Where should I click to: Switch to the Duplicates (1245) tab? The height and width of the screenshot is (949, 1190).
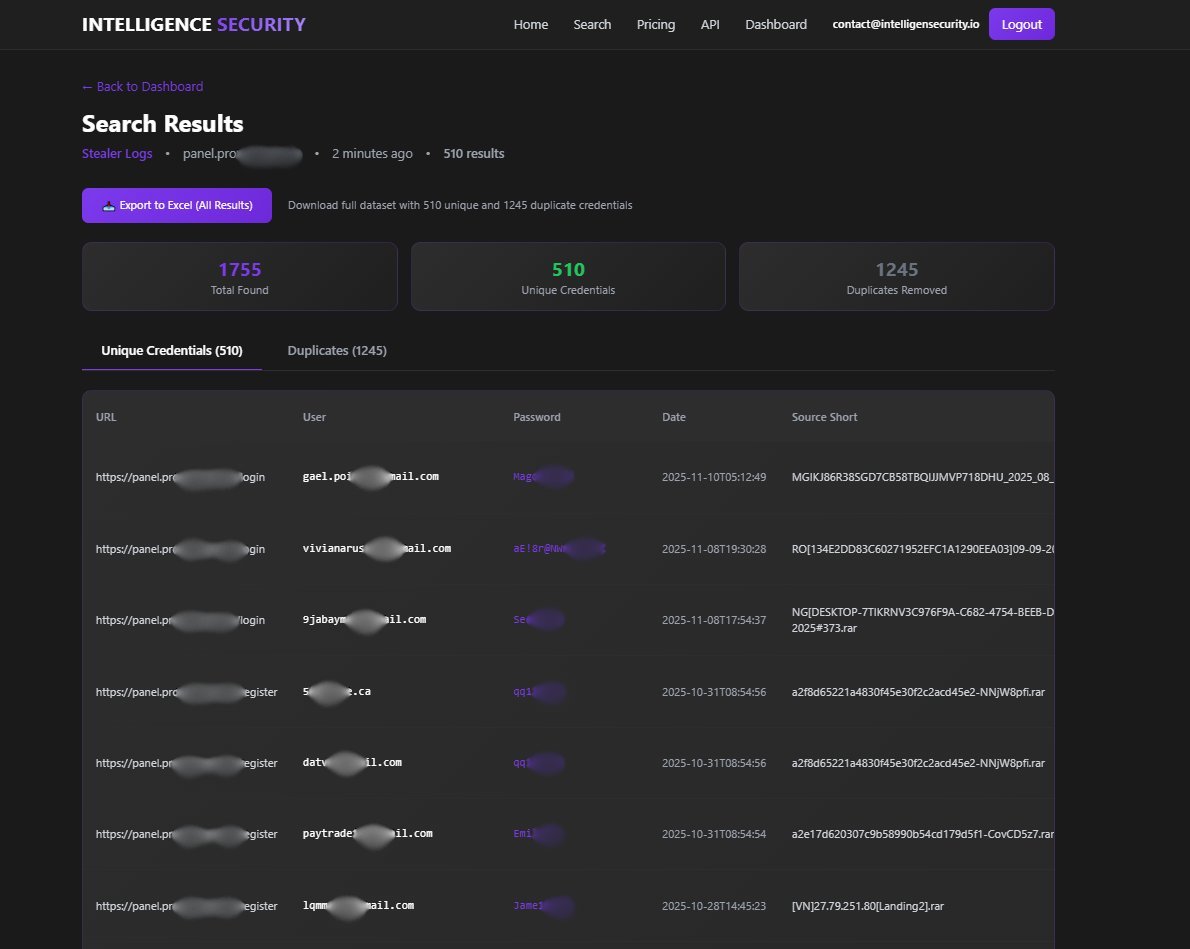pos(337,350)
